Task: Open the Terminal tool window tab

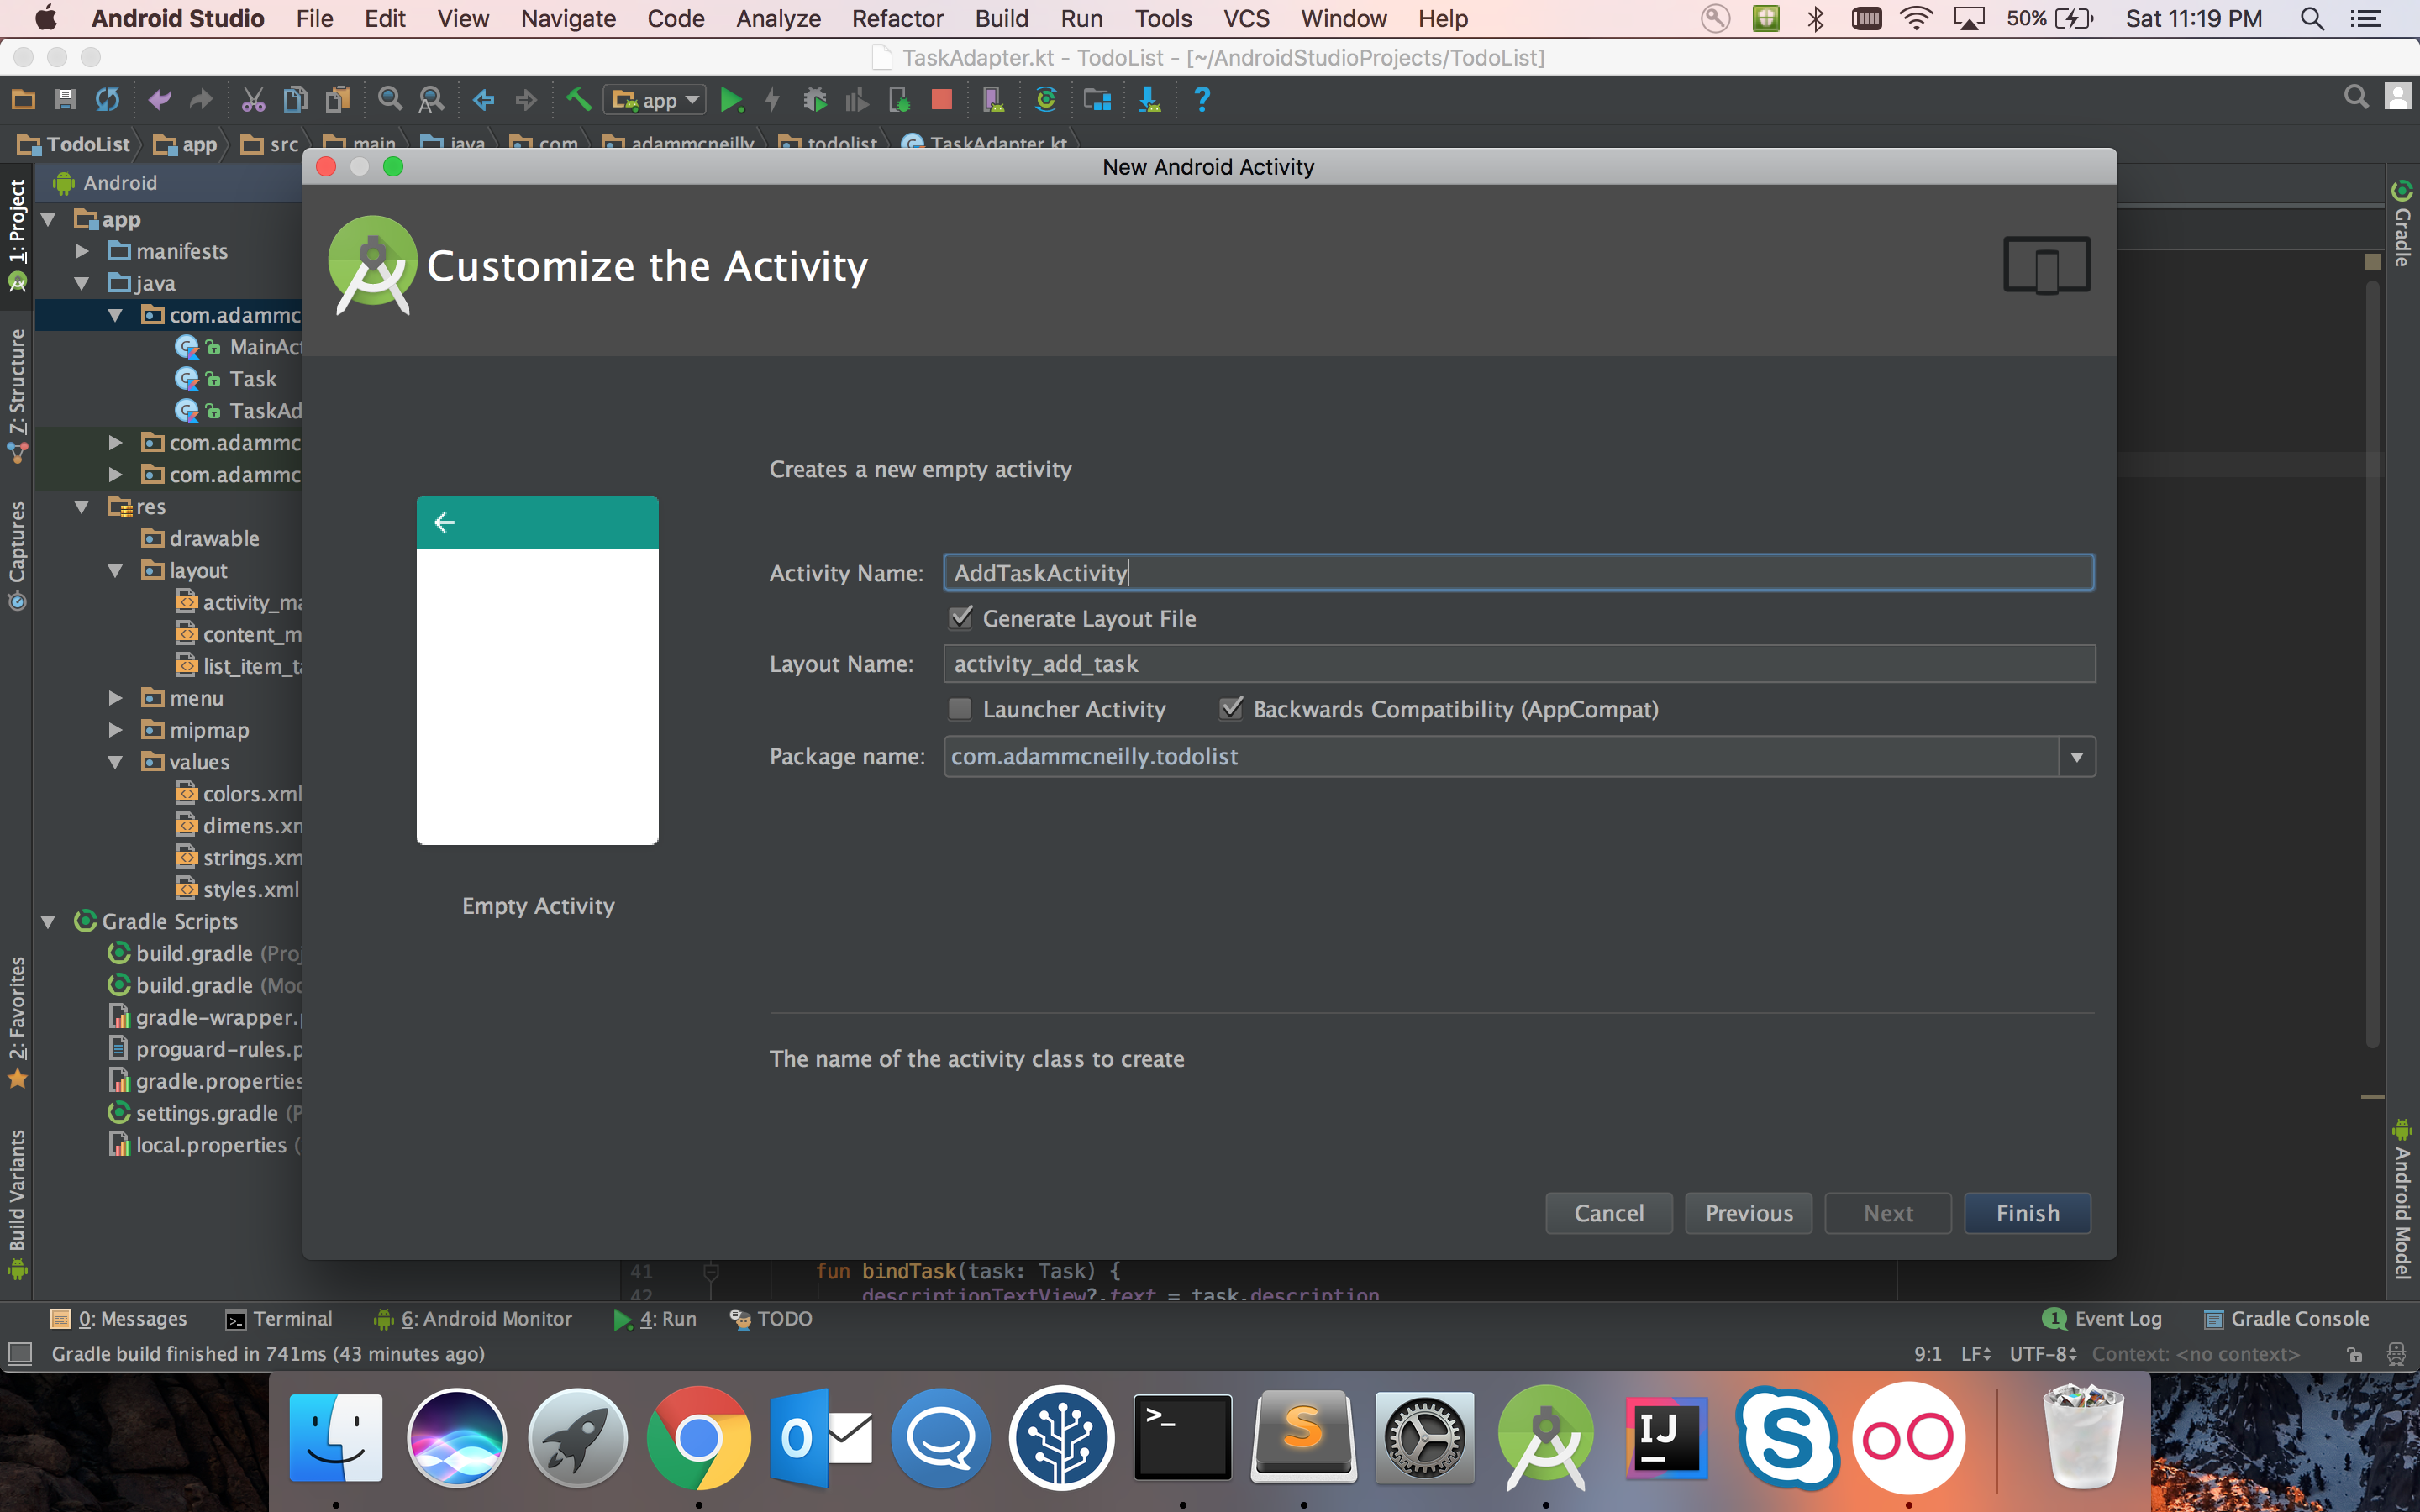Action: (x=279, y=1319)
